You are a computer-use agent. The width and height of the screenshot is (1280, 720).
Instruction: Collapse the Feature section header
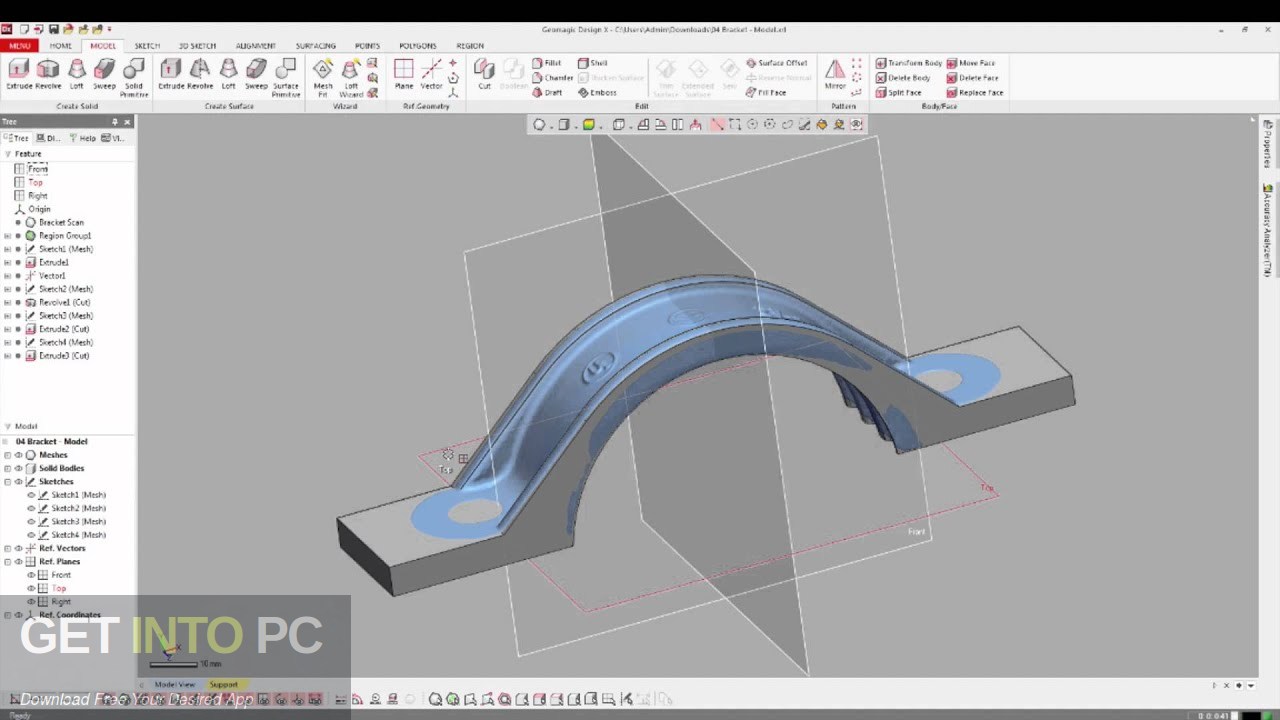coord(8,154)
